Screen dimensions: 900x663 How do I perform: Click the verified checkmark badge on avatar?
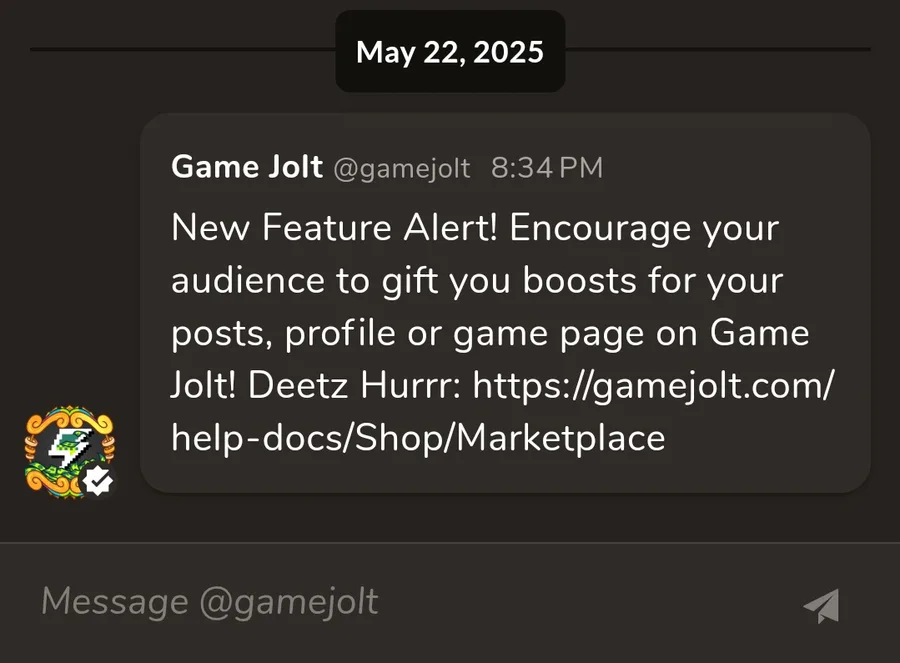coord(99,481)
